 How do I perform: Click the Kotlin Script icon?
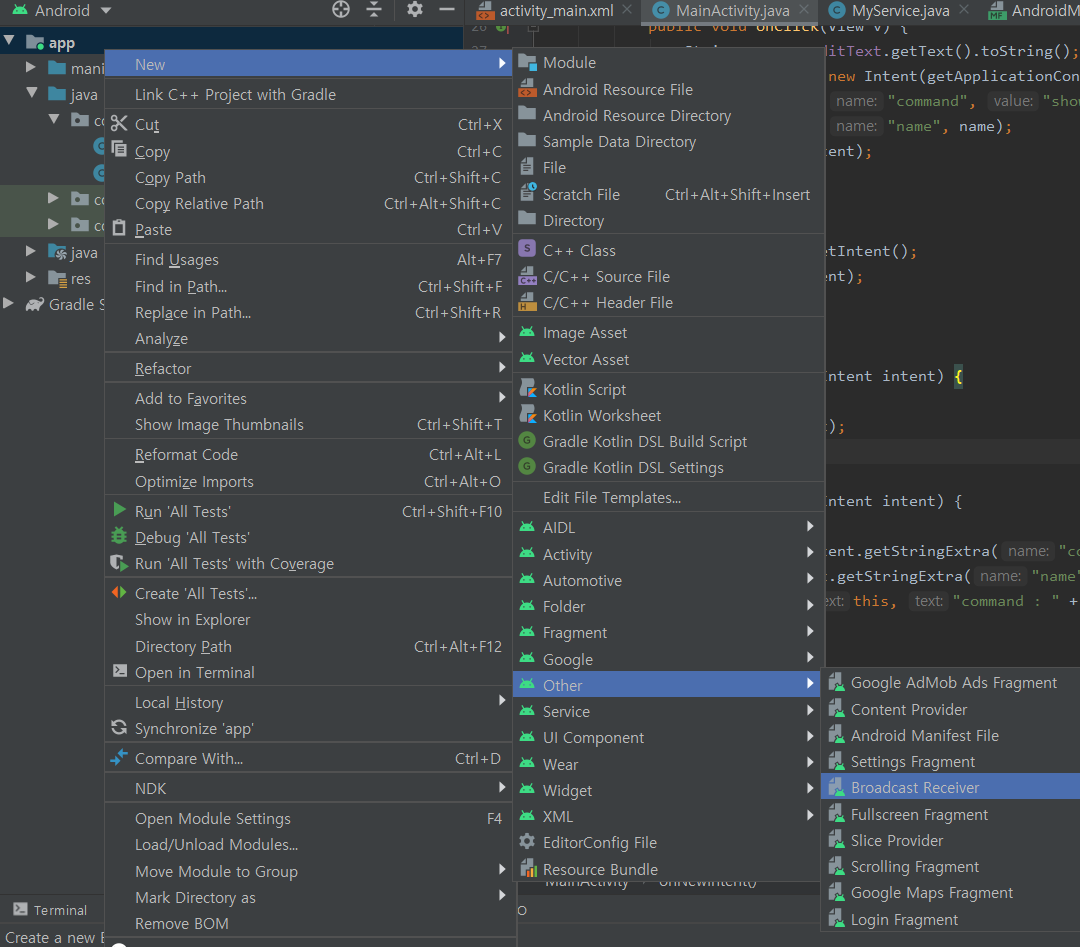click(528, 388)
